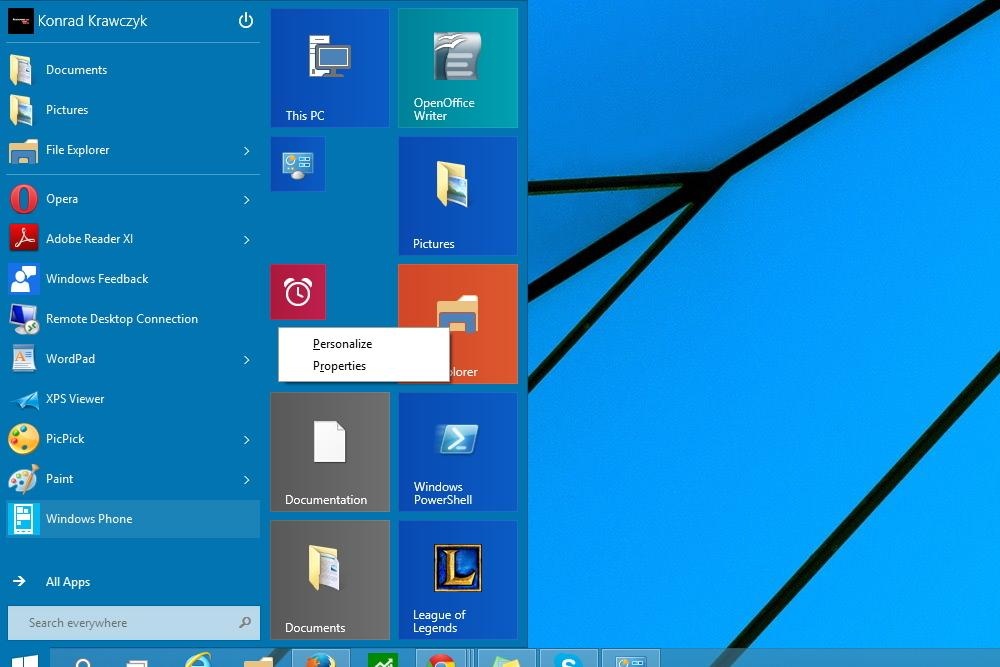Open the Paint application

133,479
